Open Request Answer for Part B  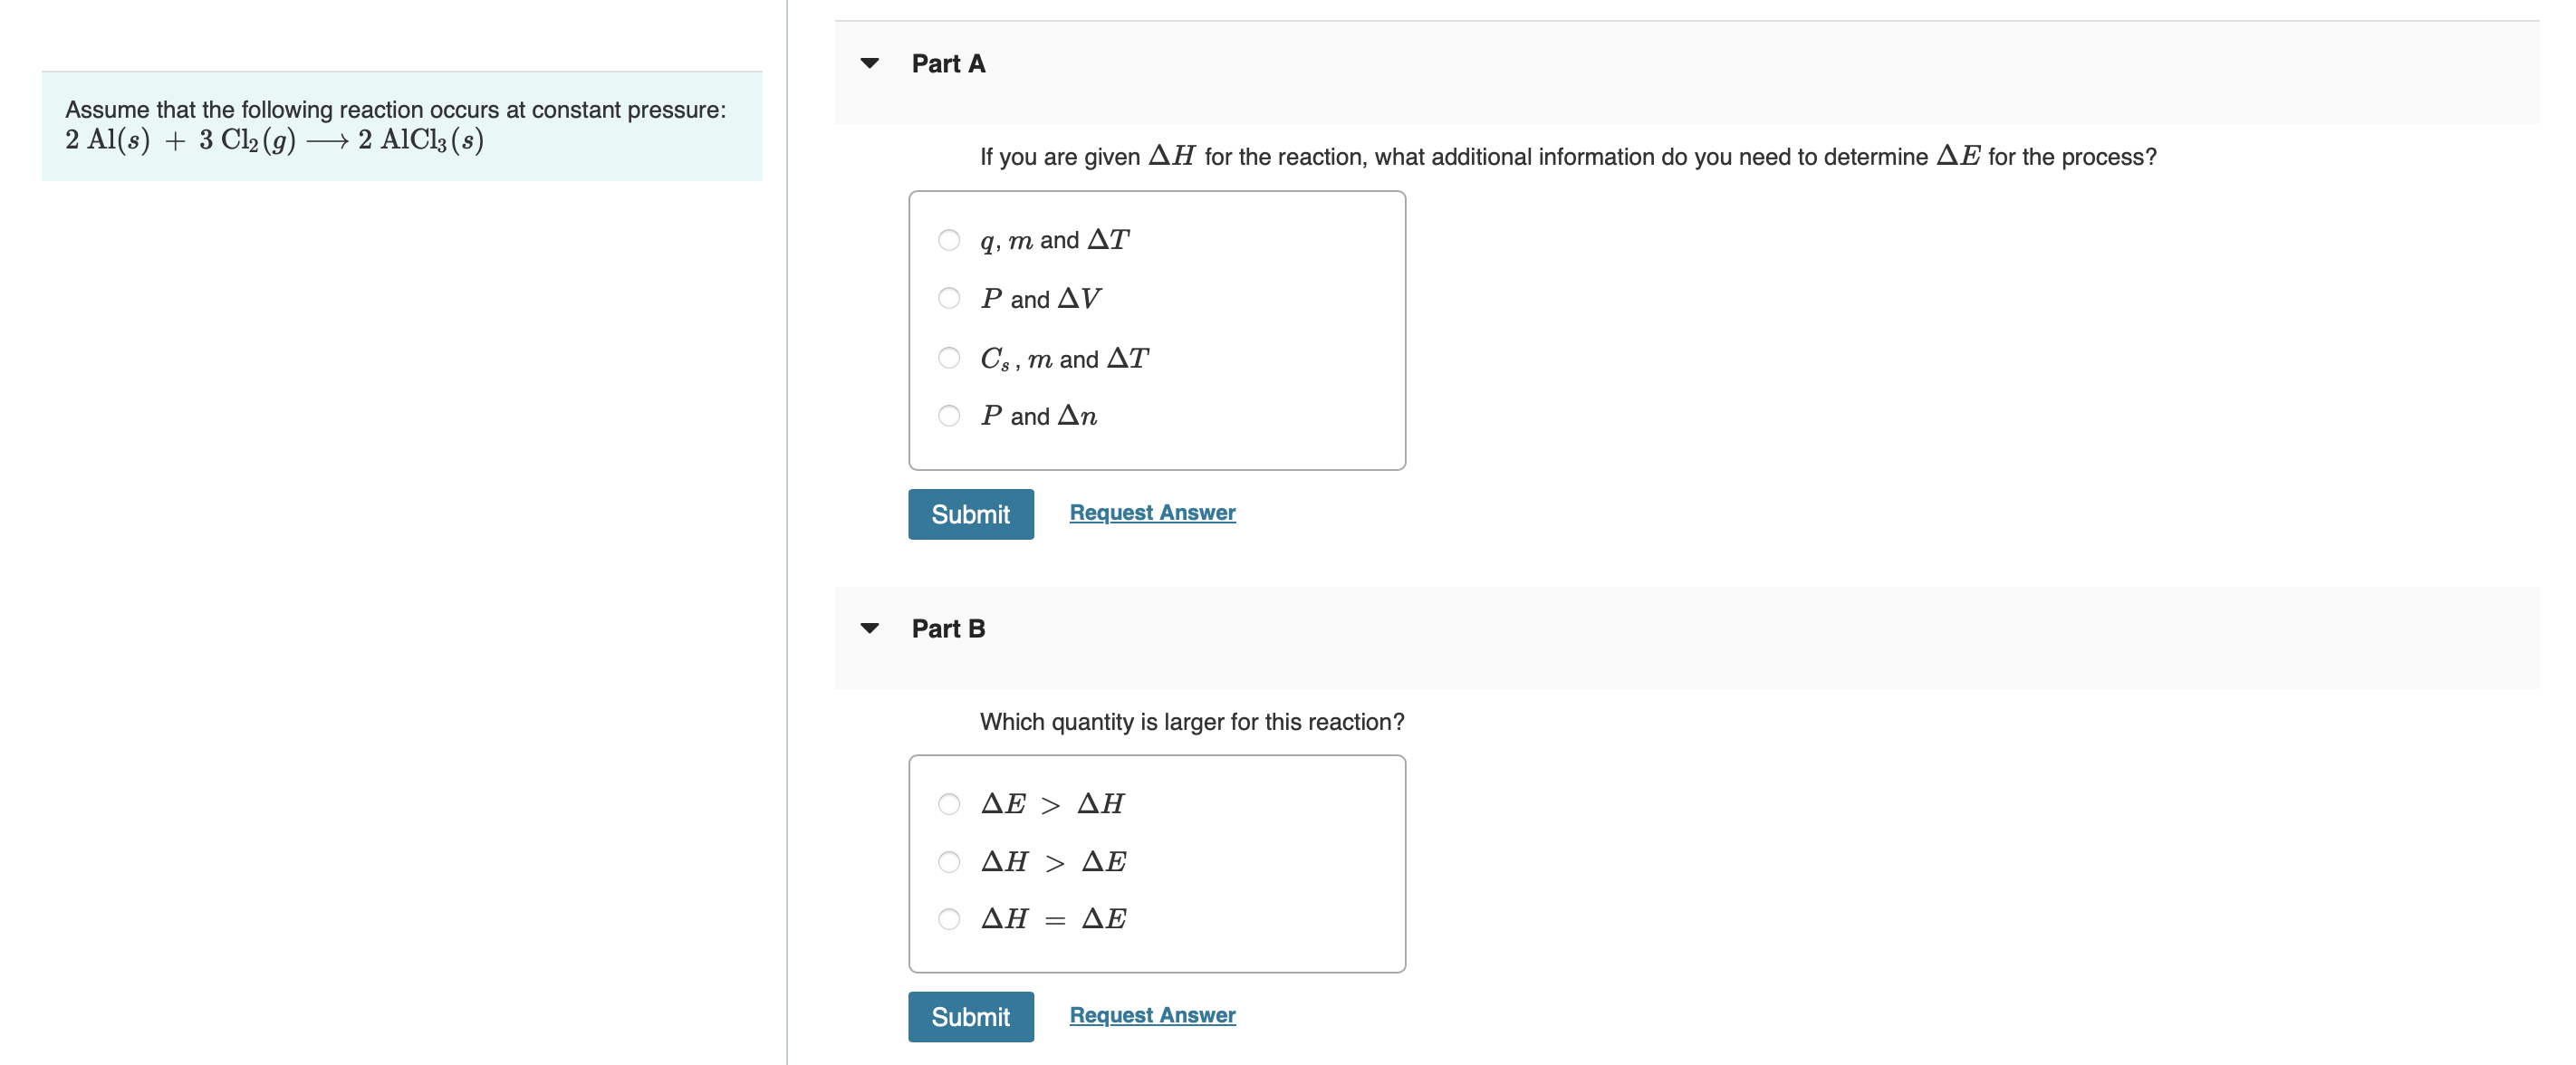click(x=1151, y=1015)
